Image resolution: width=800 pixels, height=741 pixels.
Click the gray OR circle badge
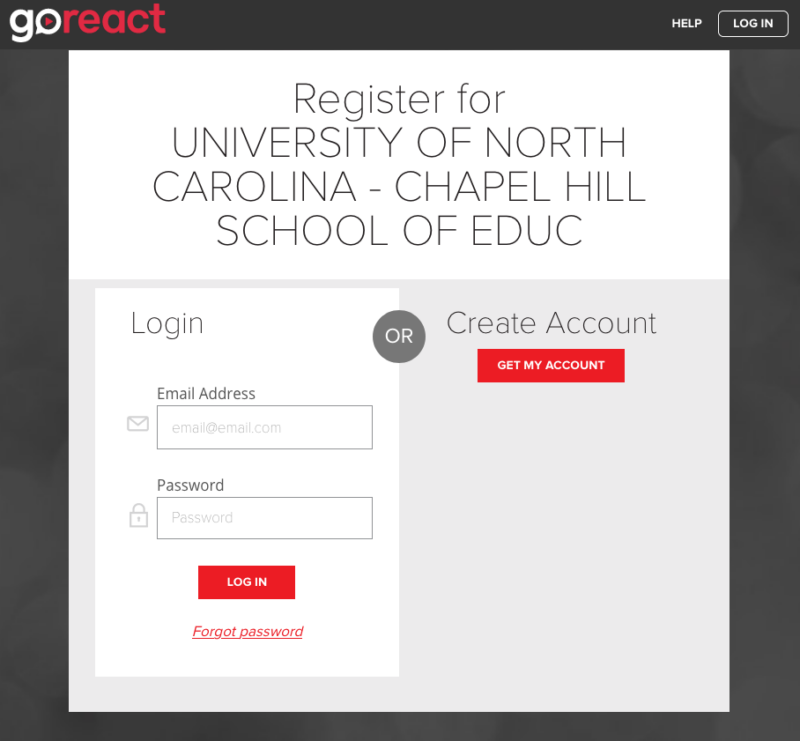coord(399,336)
